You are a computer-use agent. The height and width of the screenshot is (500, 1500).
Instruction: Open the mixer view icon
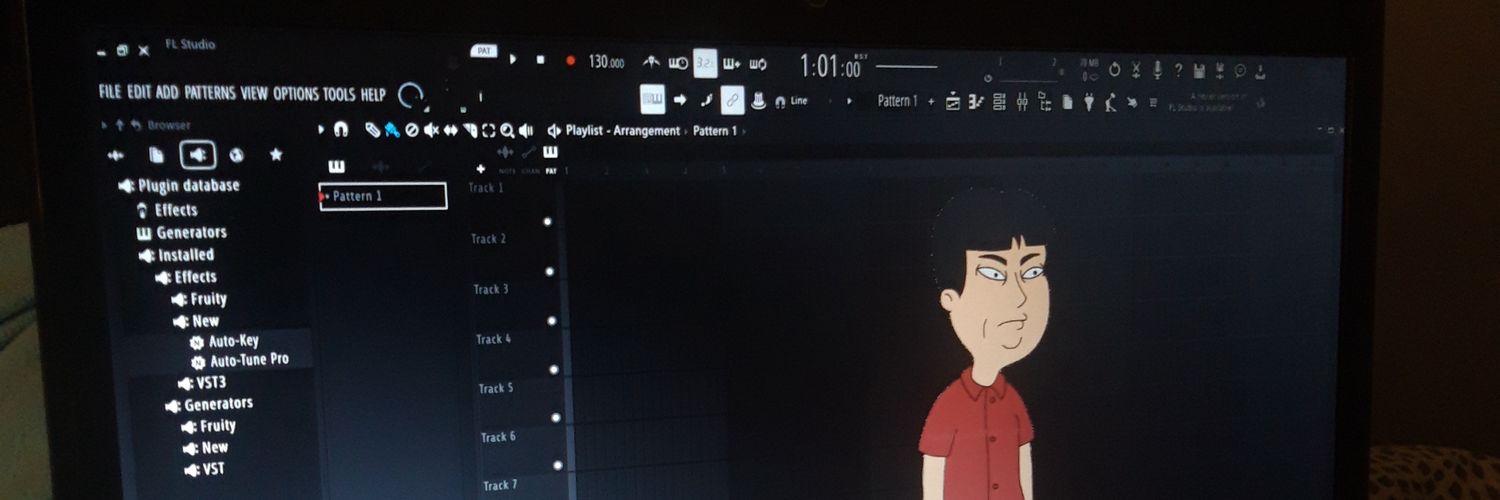coord(1022,101)
